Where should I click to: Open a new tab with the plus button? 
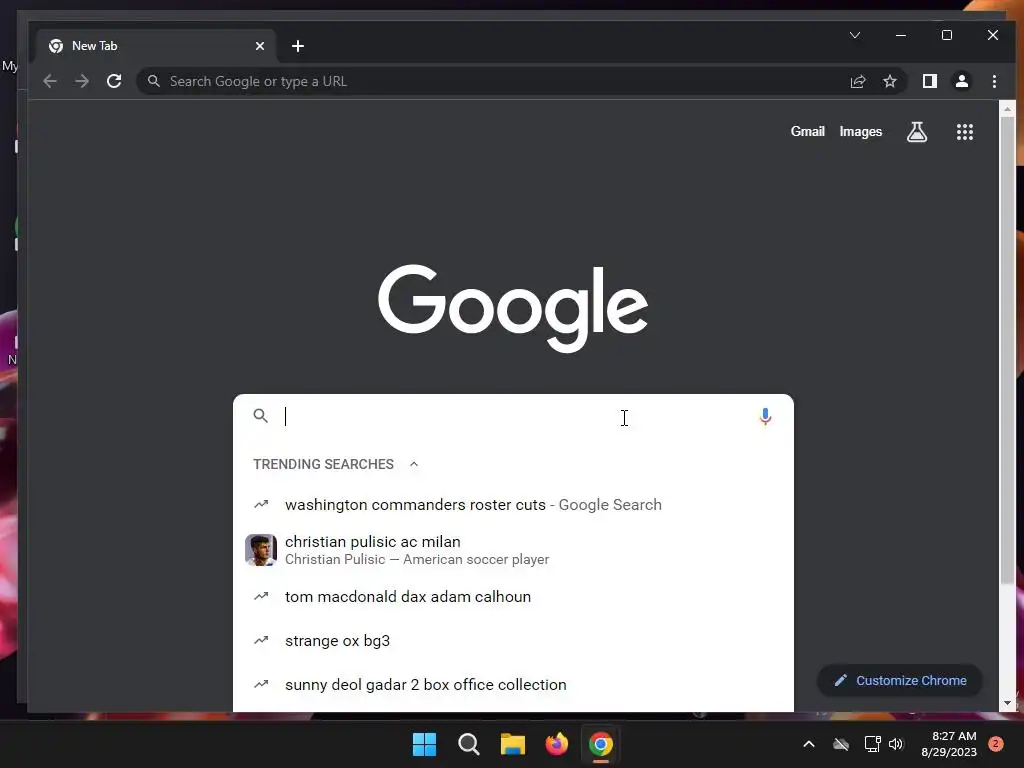pos(298,46)
